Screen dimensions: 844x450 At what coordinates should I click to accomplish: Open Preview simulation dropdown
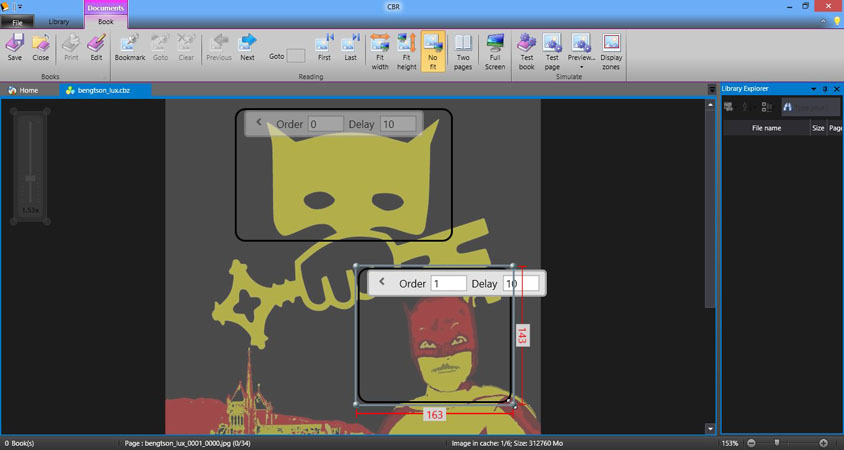[x=581, y=52]
